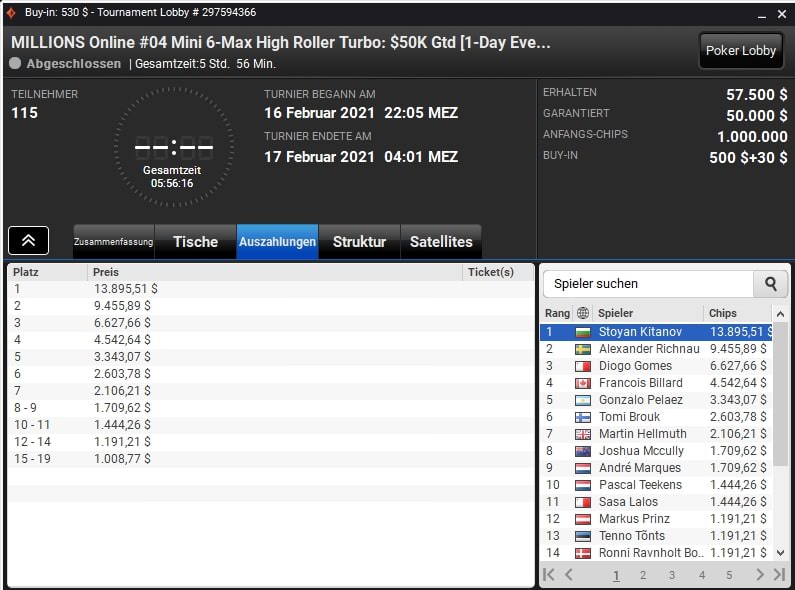This screenshot has width=795, height=590.
Task: Click the Spieler suchen search field
Action: click(x=648, y=284)
